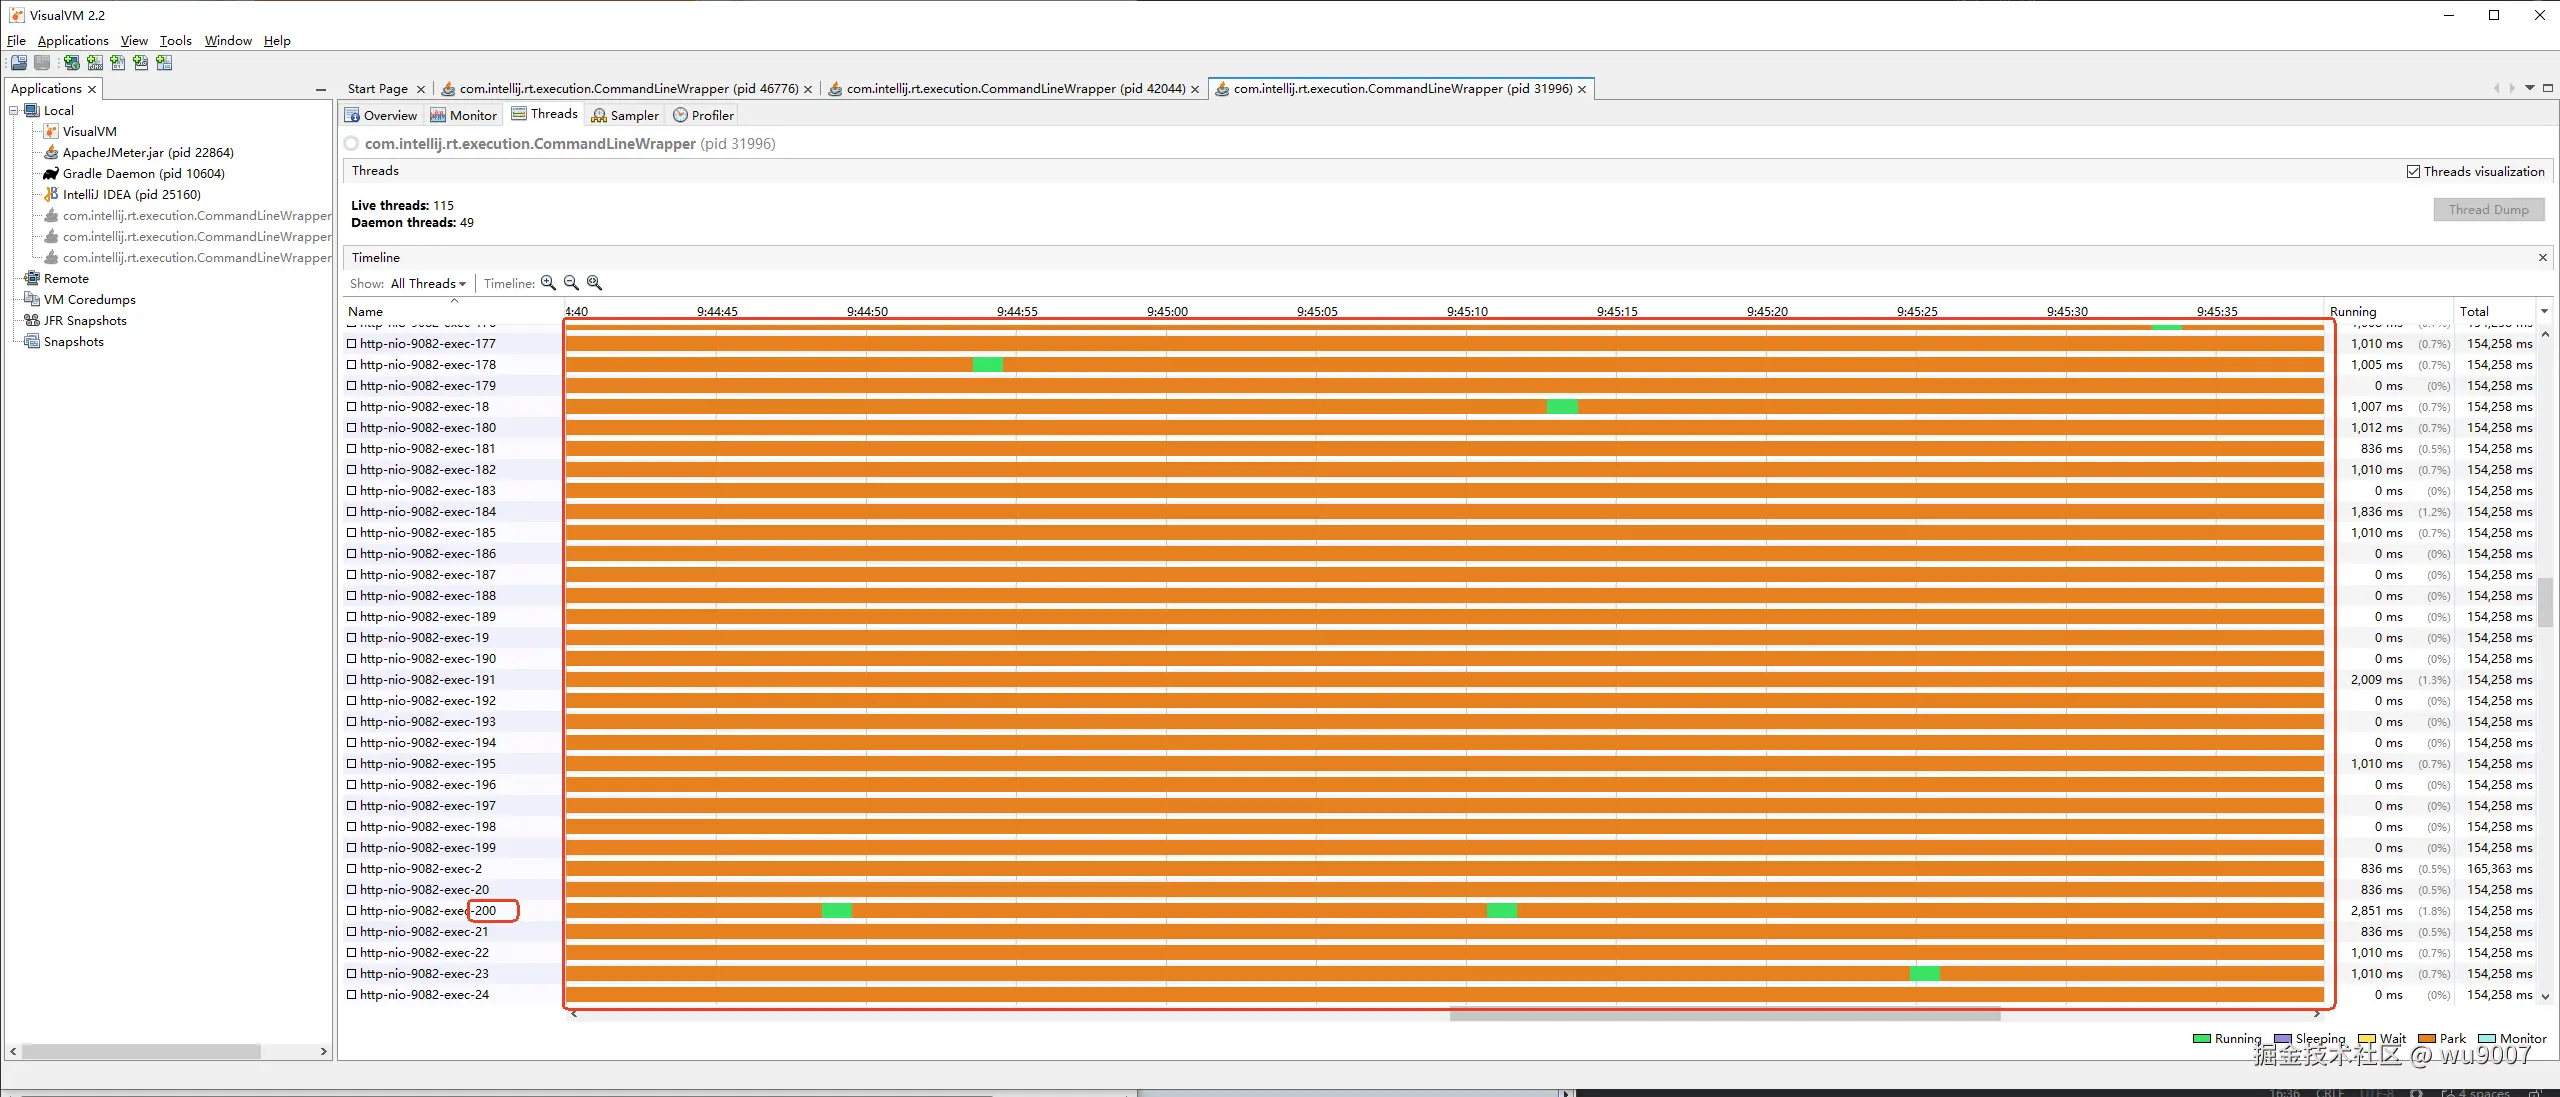Image resolution: width=2560 pixels, height=1097 pixels.
Task: Click the Thread Dump button
Action: [2489, 209]
